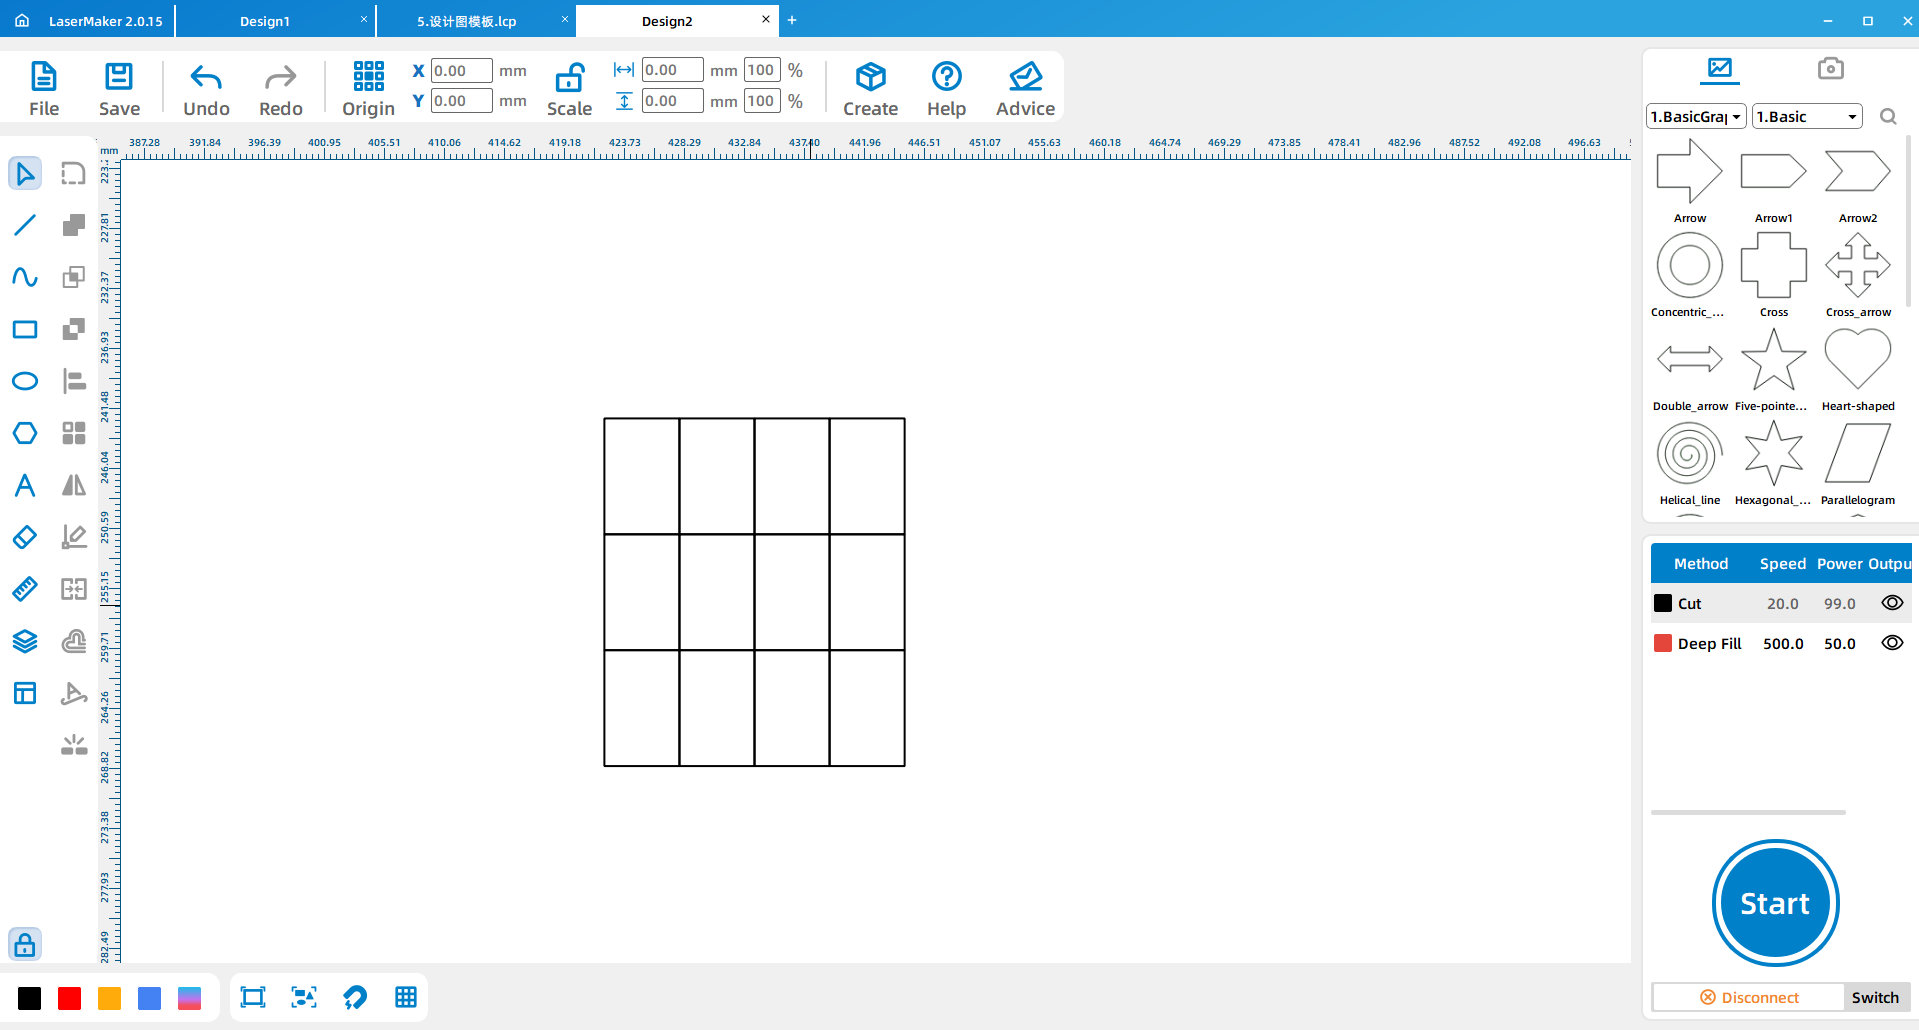
Task: Insert the Helical_line graphic
Action: [x=1690, y=463]
